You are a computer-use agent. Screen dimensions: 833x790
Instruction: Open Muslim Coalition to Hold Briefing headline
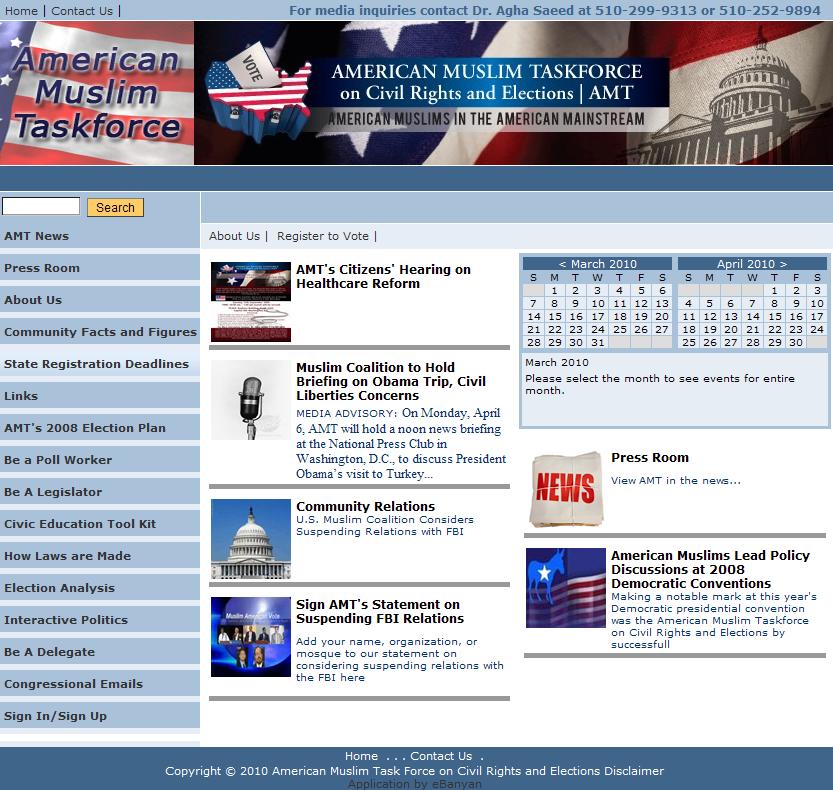point(391,381)
